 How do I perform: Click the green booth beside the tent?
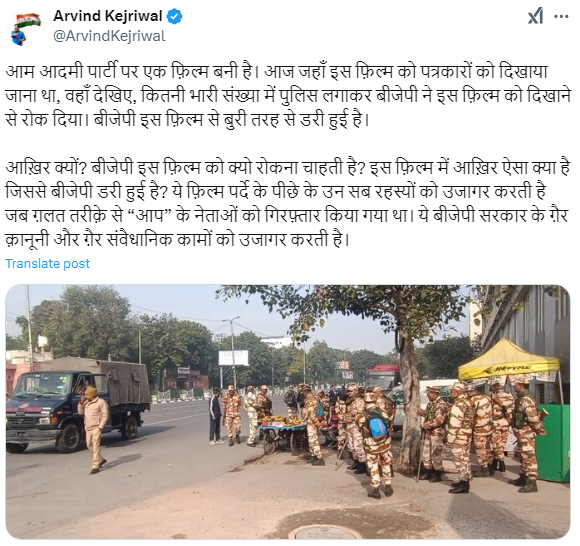pyautogui.click(x=554, y=442)
